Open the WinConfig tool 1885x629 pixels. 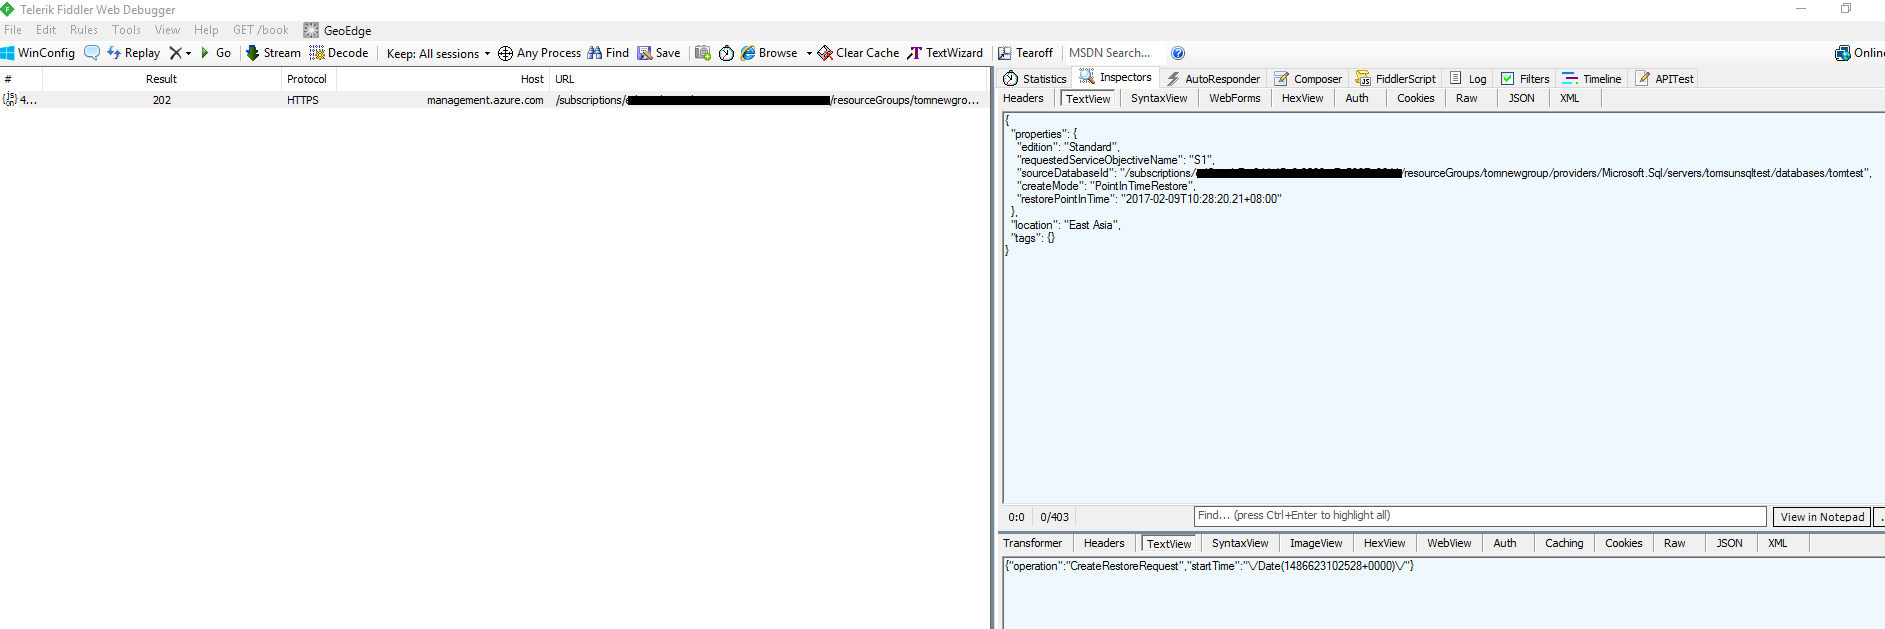[38, 53]
